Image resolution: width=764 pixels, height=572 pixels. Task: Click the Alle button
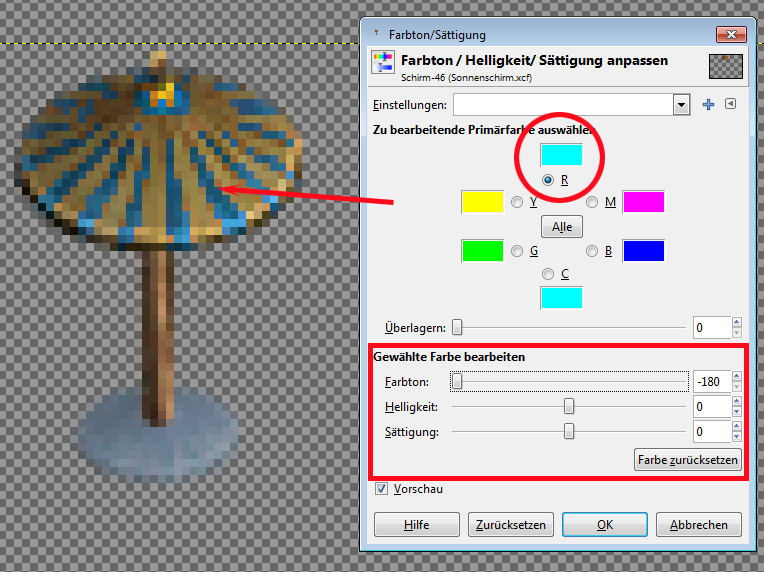tap(562, 227)
